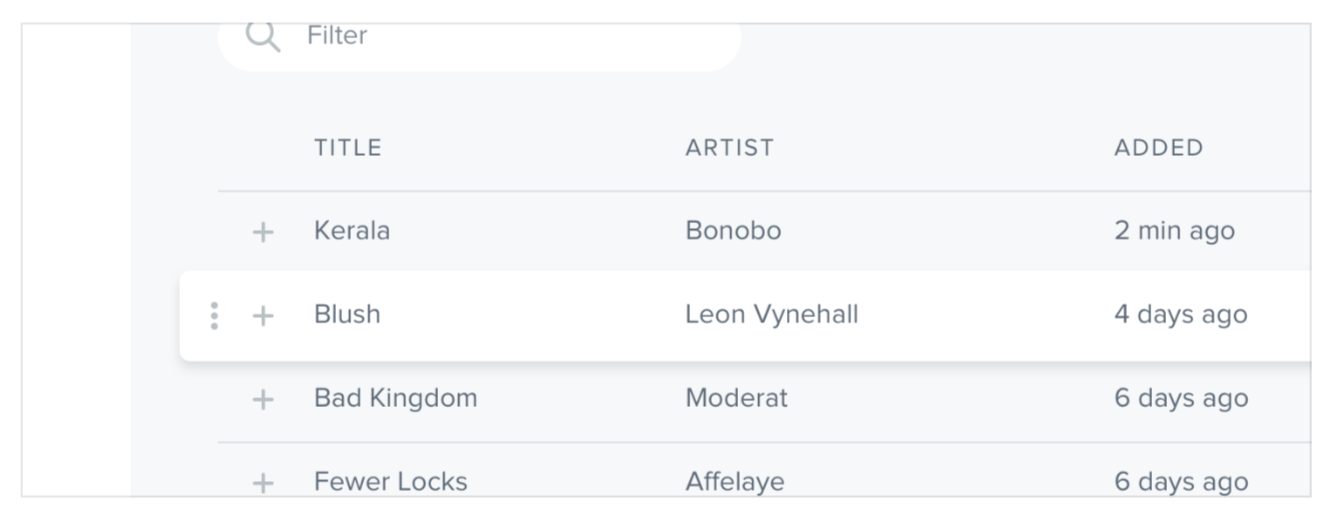Select the Fewer Locks track title
Image resolution: width=1330 pixels, height=524 pixels.
click(390, 482)
